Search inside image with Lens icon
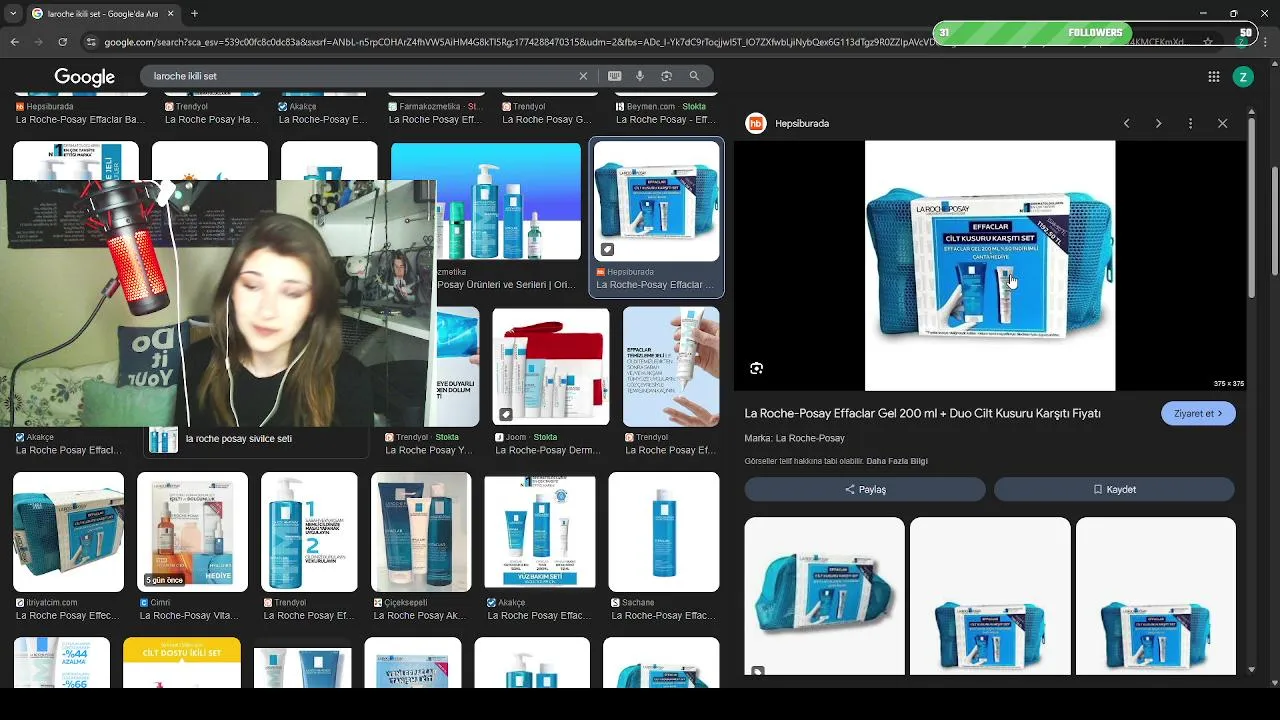This screenshot has width=1280, height=720. [x=756, y=368]
